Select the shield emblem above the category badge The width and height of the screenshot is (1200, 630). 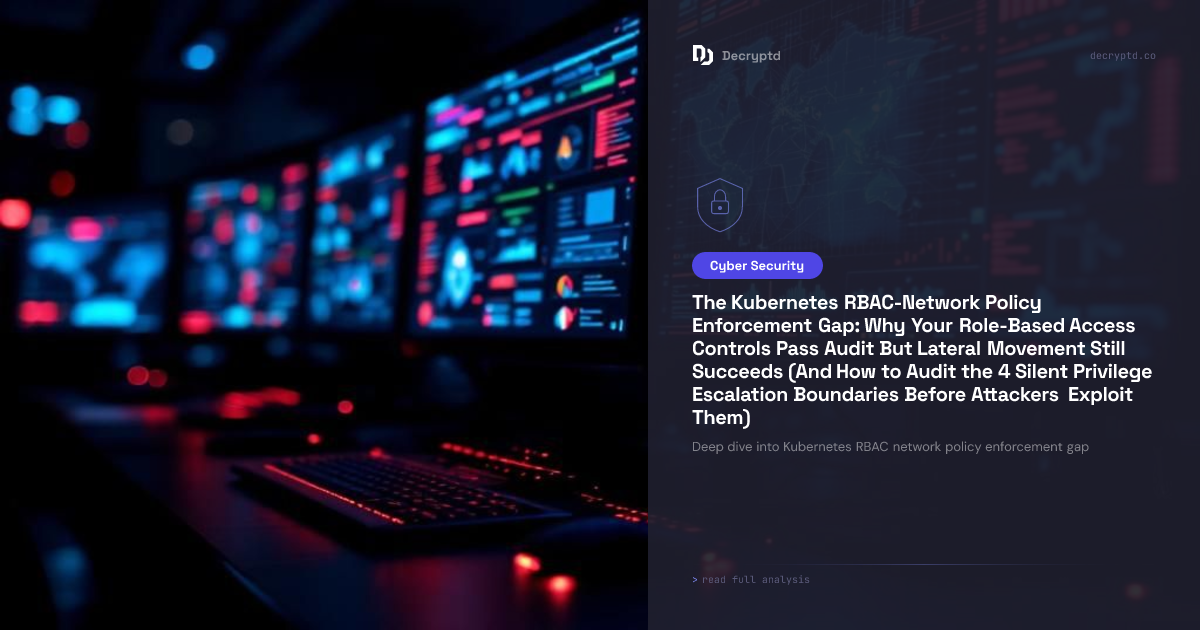pos(720,205)
